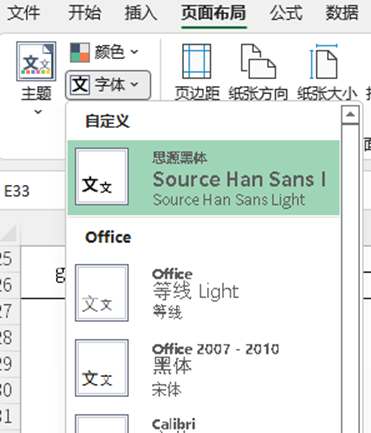Switch to the 开始 tab
Screen dimensions: 371x433
(84, 13)
